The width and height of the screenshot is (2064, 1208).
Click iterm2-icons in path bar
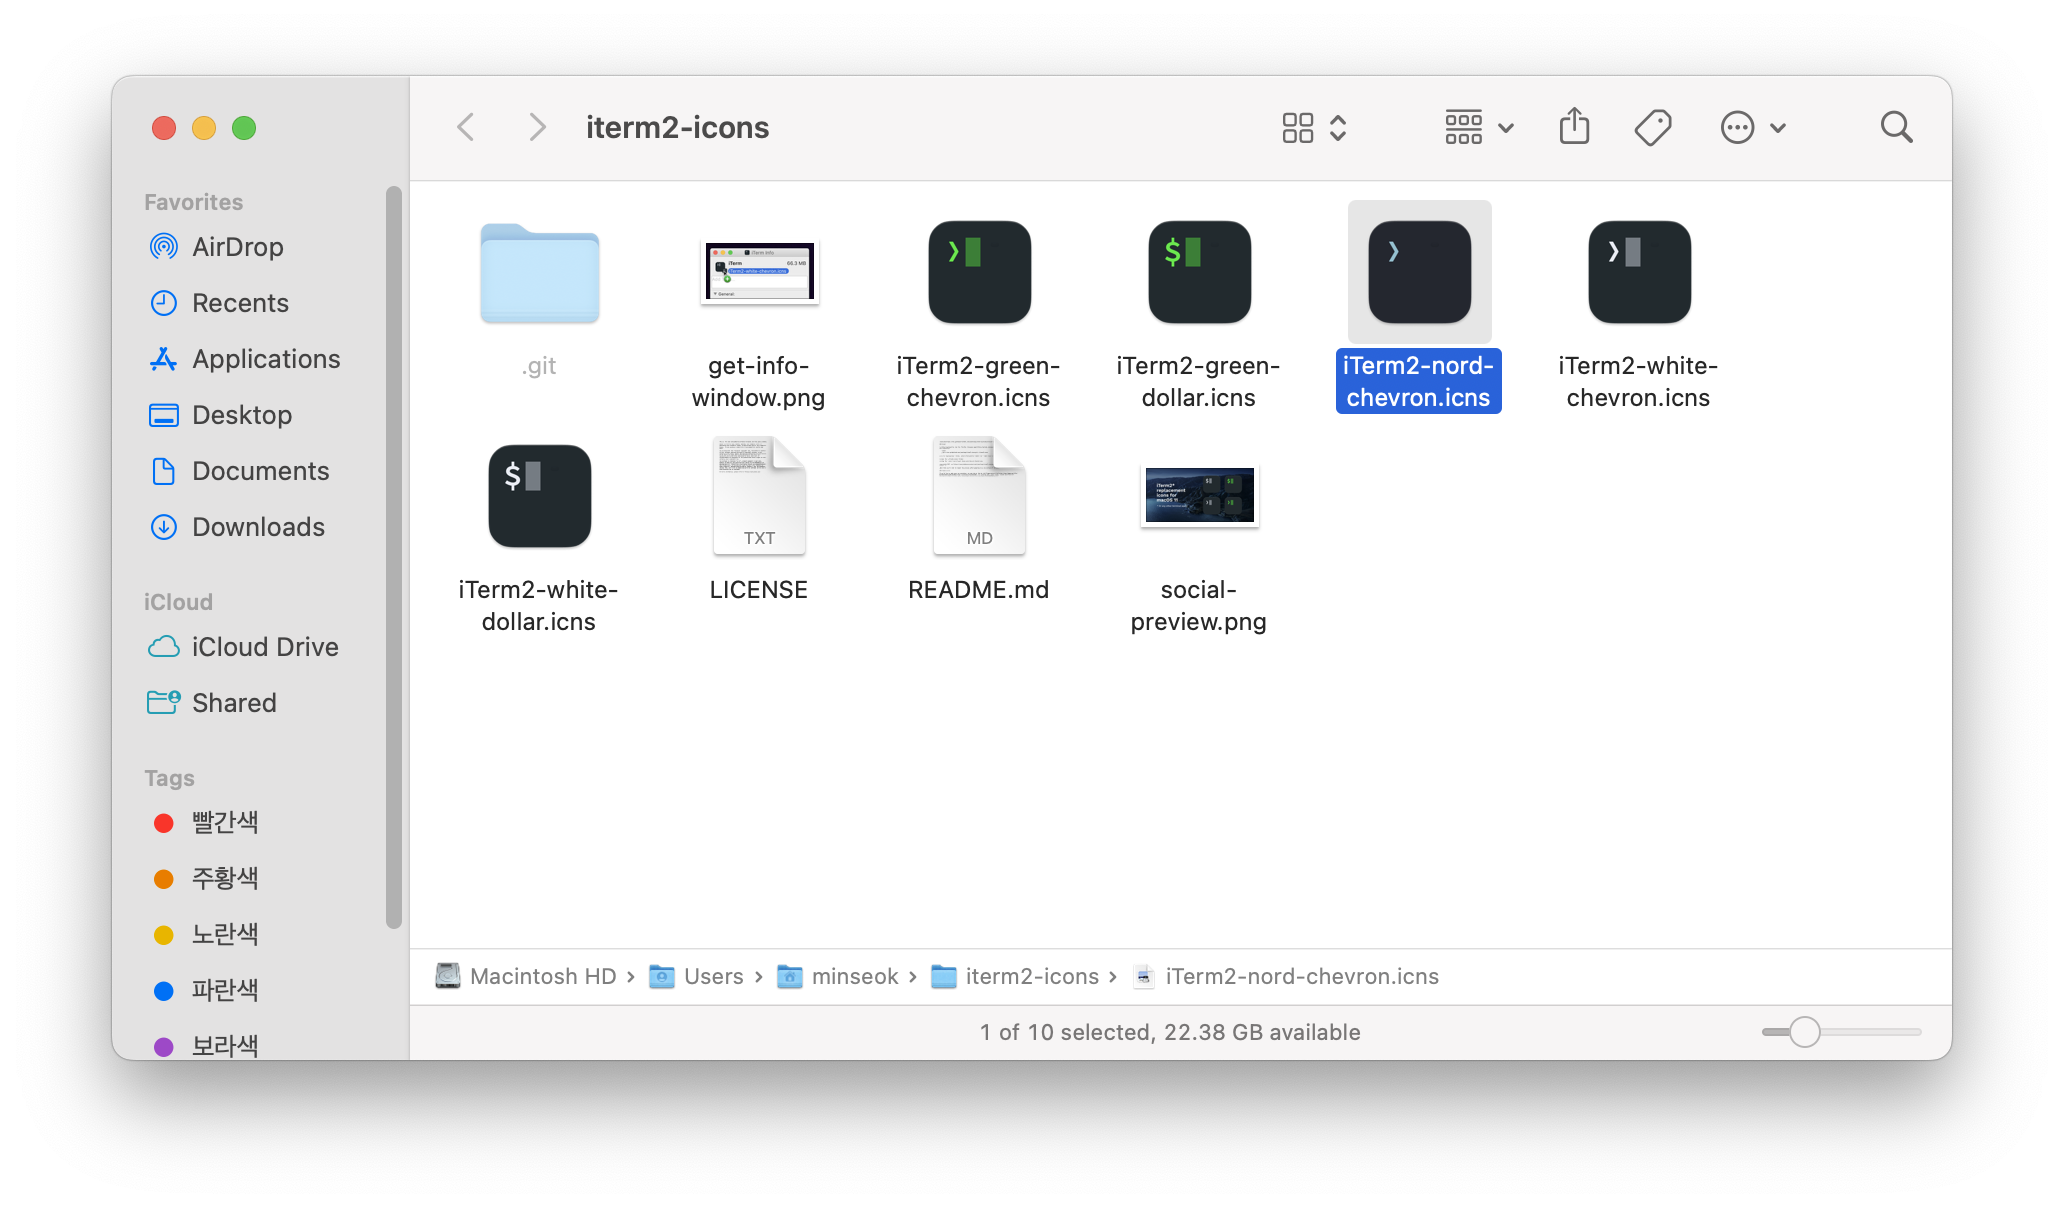pos(1015,976)
